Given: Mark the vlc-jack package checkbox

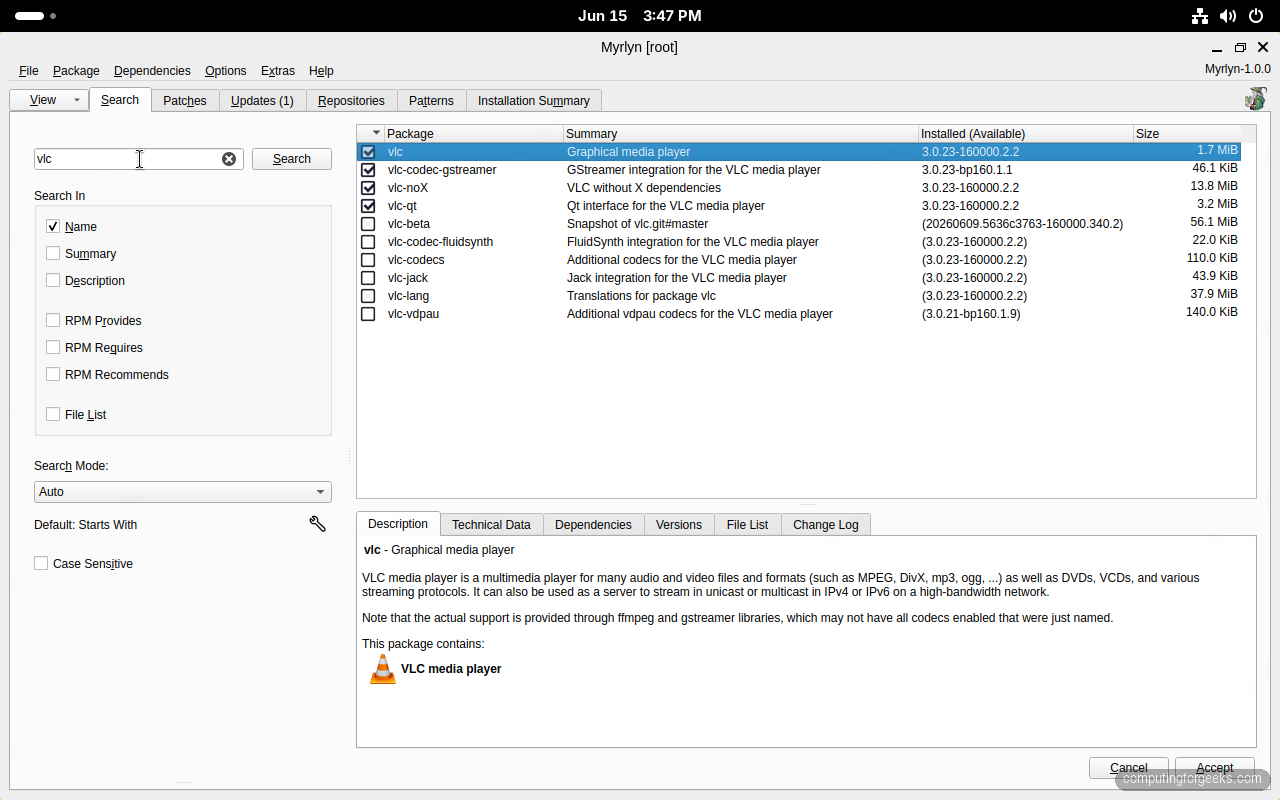Looking at the screenshot, I should [x=368, y=278].
